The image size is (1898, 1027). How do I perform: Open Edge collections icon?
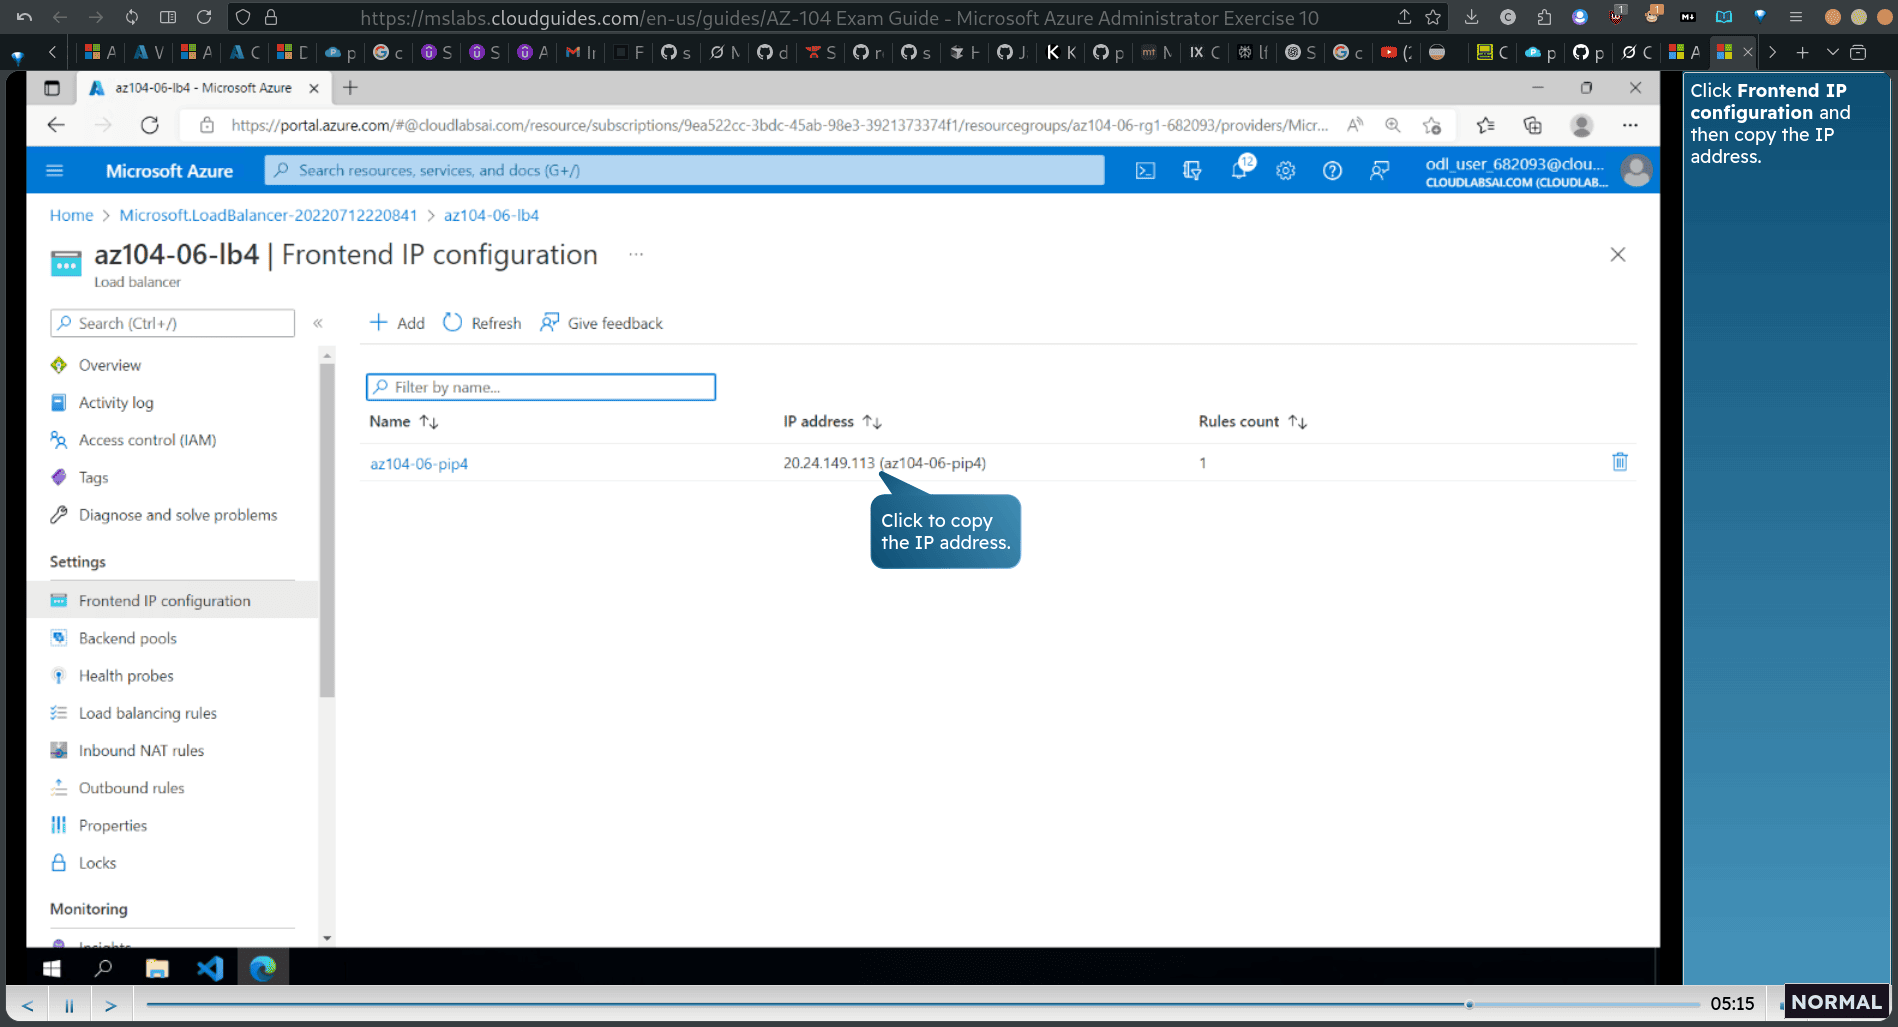pyautogui.click(x=1532, y=125)
